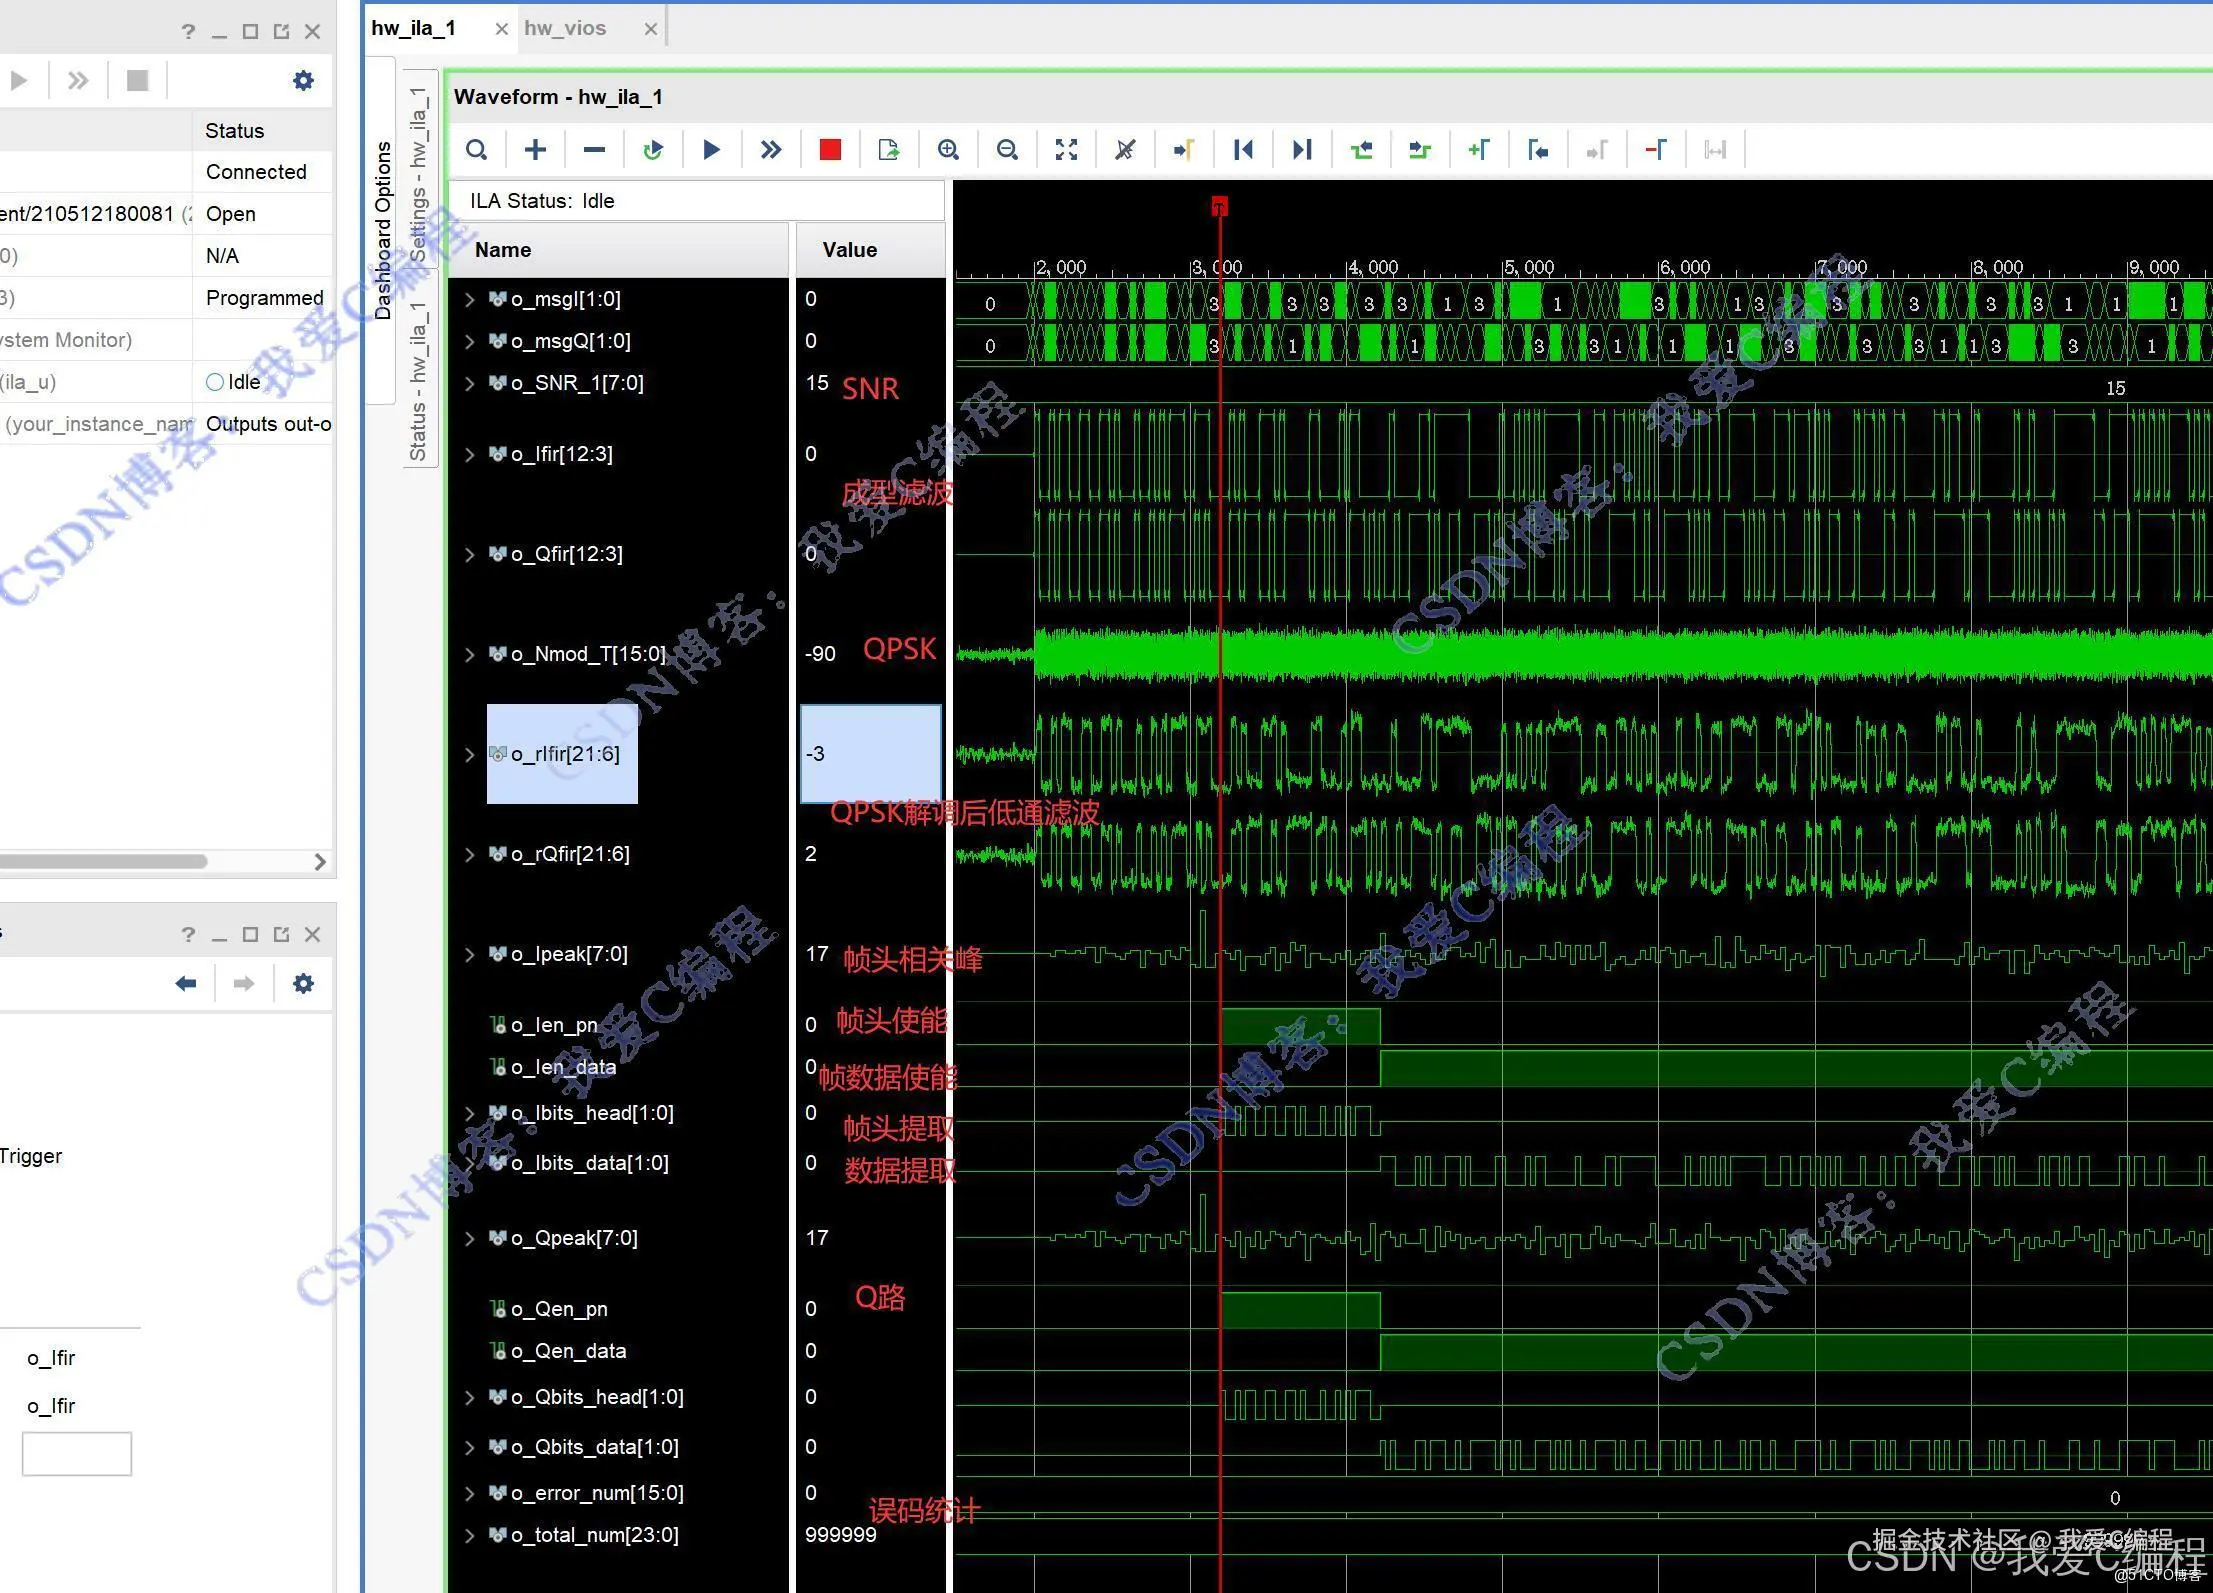Click the waveform Zoom In icon

tap(948, 150)
